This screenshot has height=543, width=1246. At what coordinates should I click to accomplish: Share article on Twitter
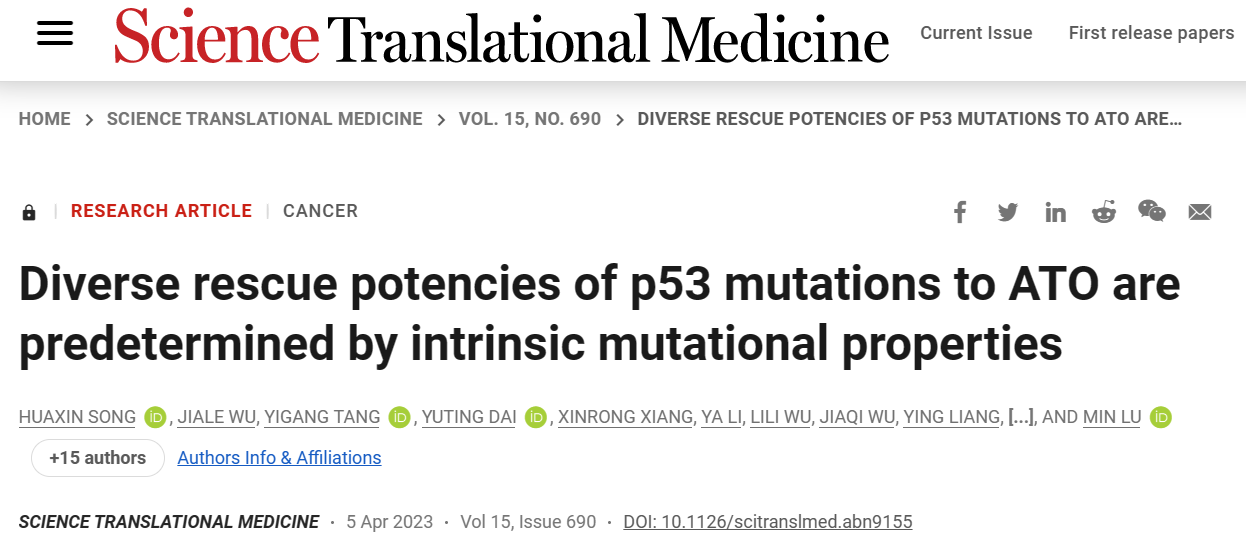1008,212
